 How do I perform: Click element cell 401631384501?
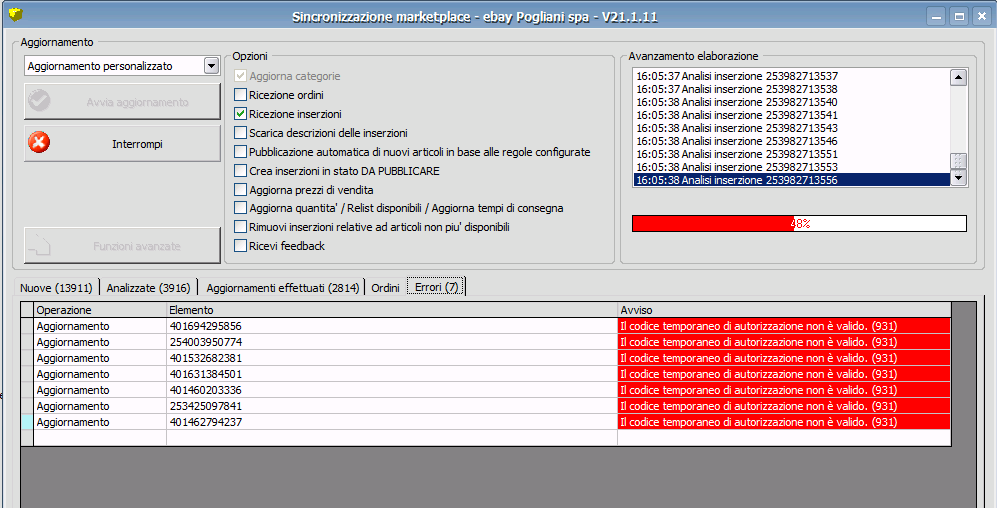tap(392, 374)
